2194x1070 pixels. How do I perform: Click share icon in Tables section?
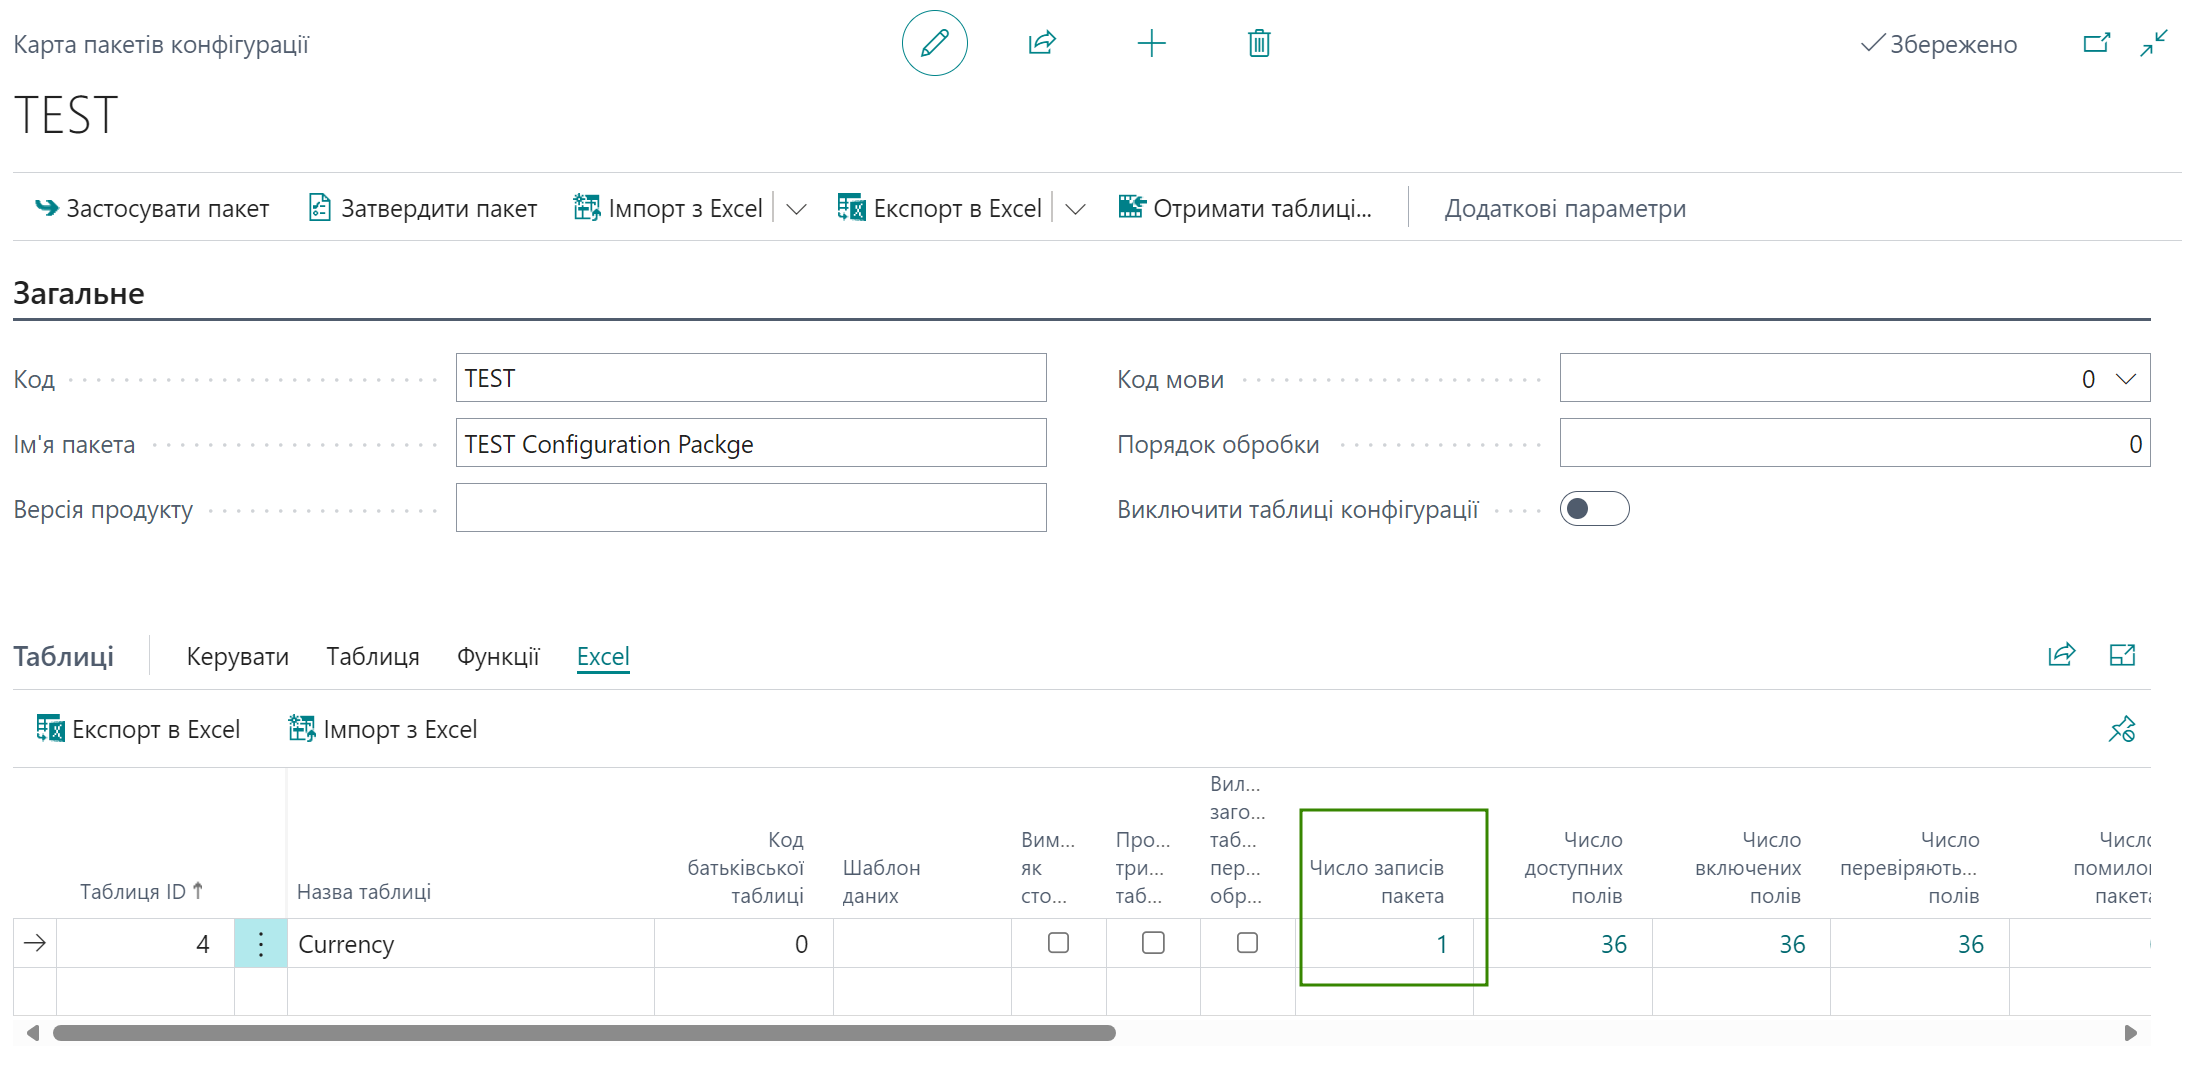2061,655
